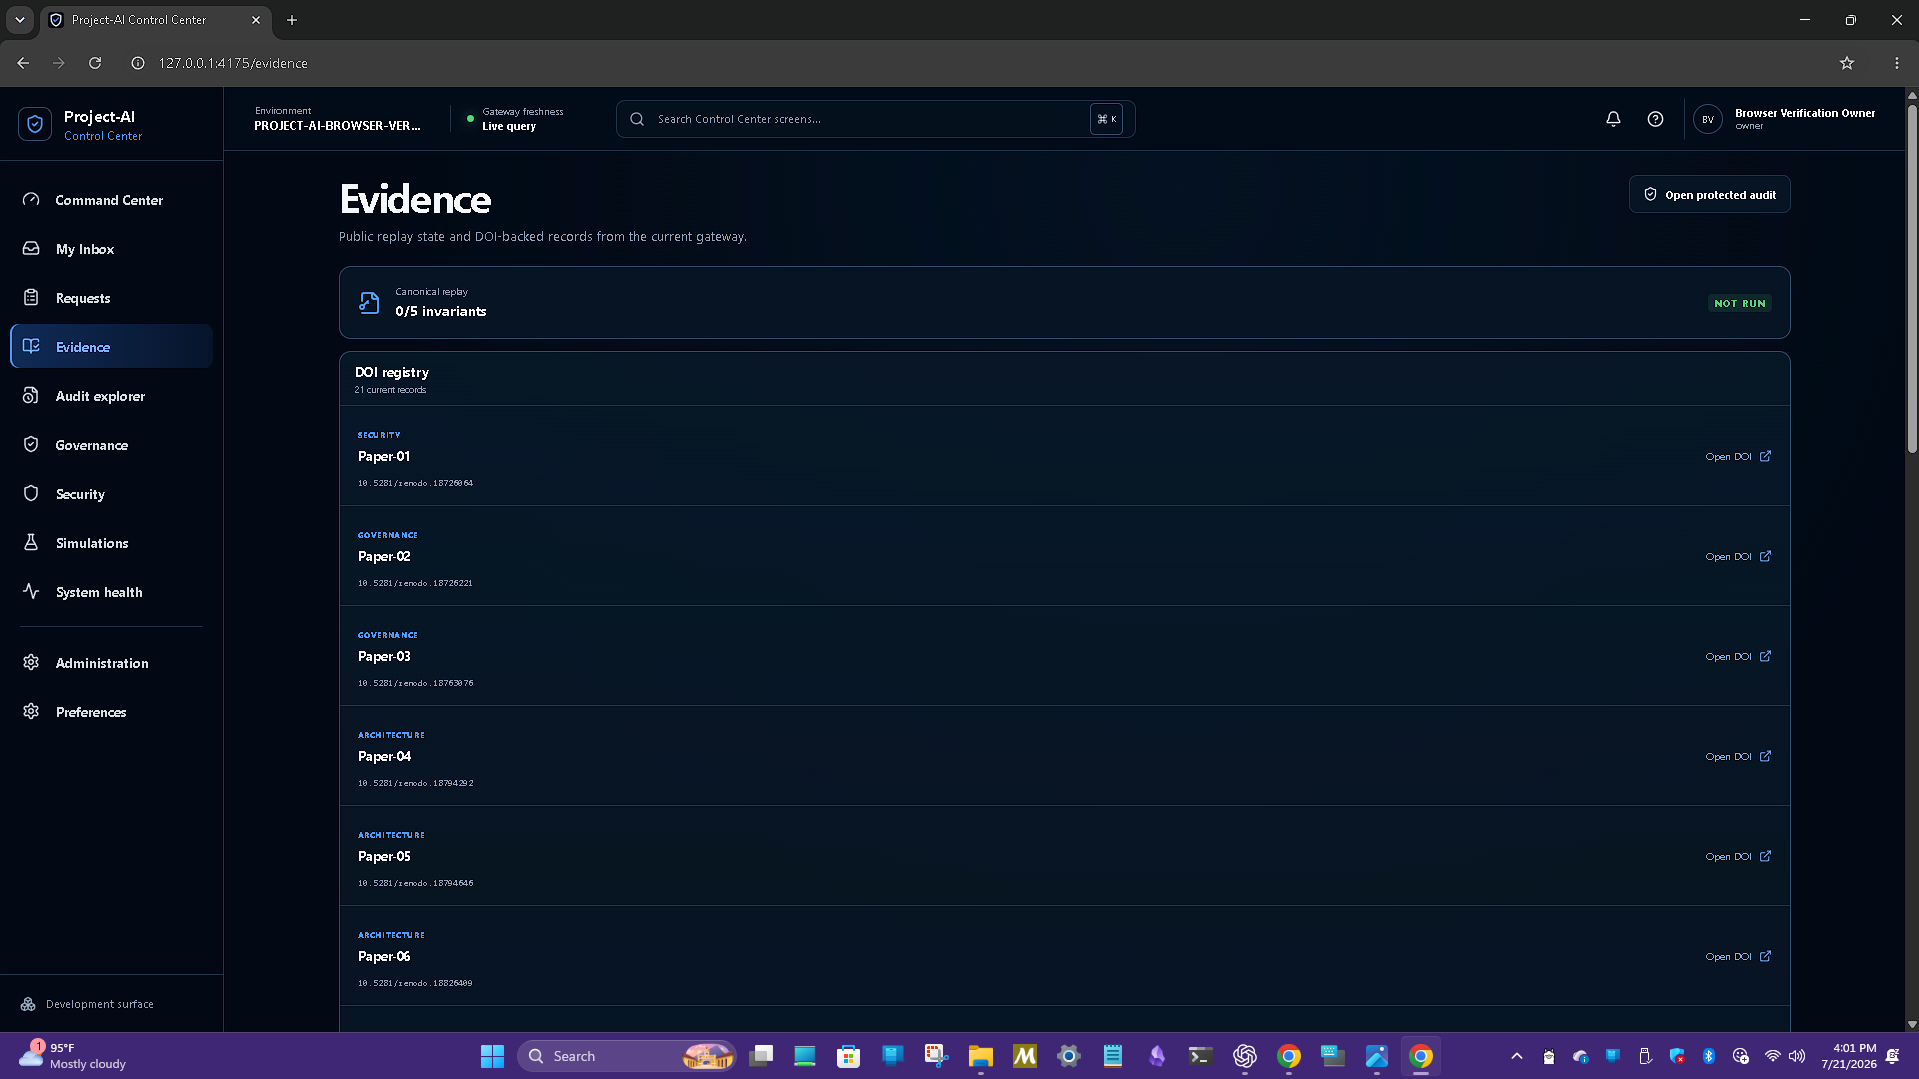The image size is (1919, 1079).
Task: Close the Project-AI Control Center tab
Action: click(256, 20)
